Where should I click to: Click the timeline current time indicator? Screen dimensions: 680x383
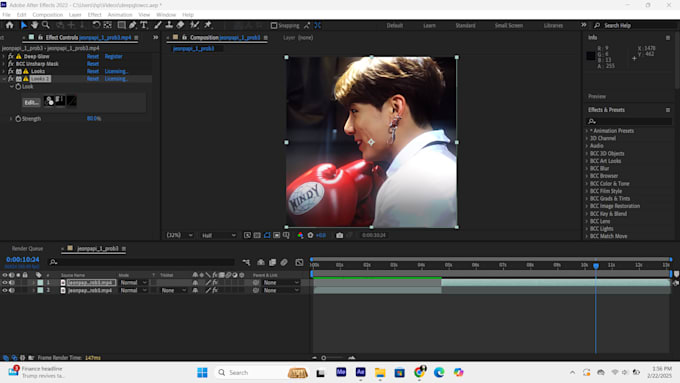[596, 265]
